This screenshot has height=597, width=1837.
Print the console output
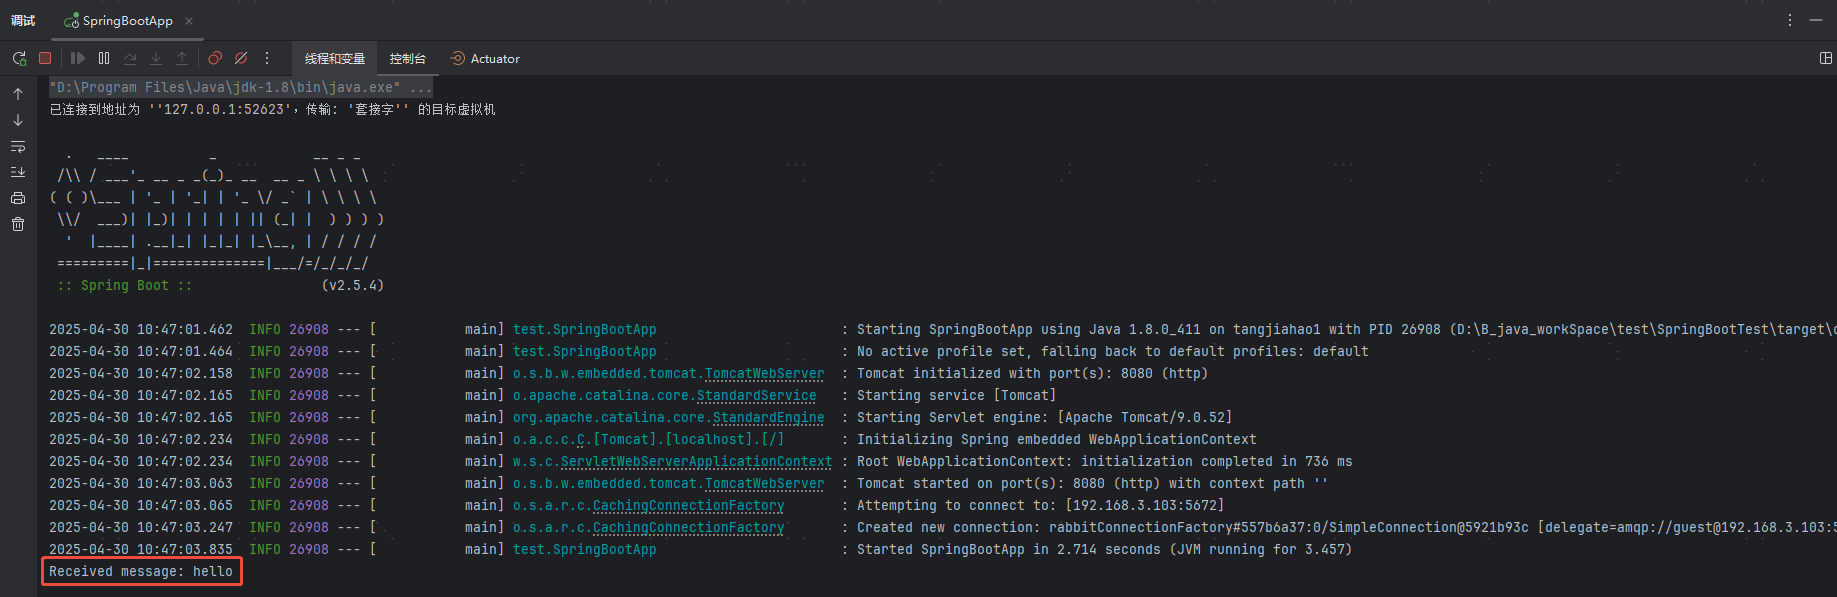18,198
